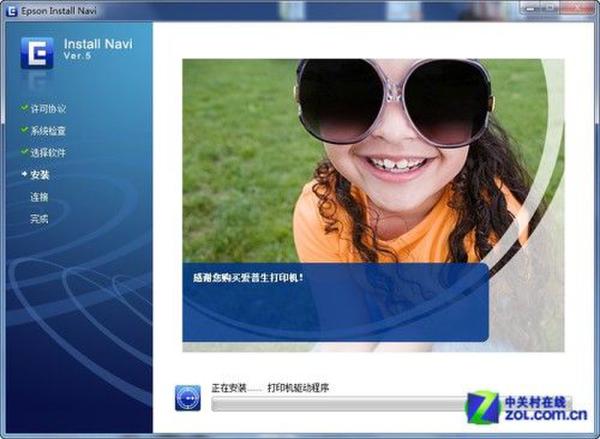Click the promotional photo of girl with sunglasses
This screenshot has width=600, height=439.
tap(373, 205)
